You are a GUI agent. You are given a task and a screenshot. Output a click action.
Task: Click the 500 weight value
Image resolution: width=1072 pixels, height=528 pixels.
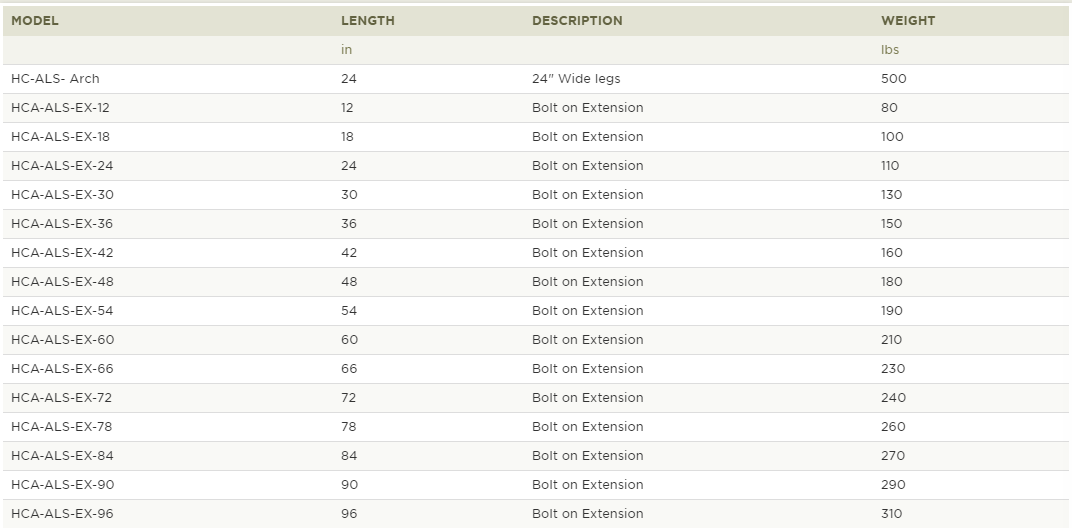894,79
